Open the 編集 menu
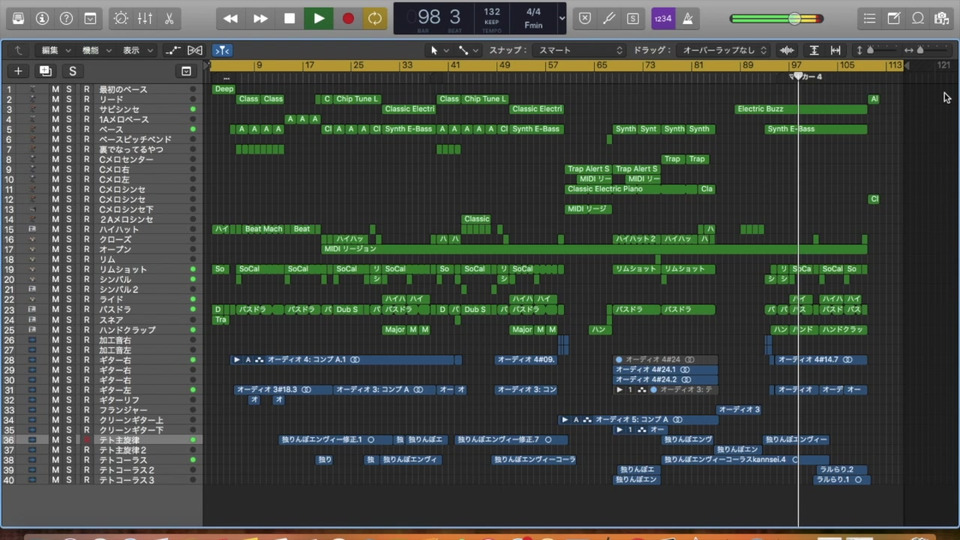This screenshot has width=960, height=540. click(56, 50)
